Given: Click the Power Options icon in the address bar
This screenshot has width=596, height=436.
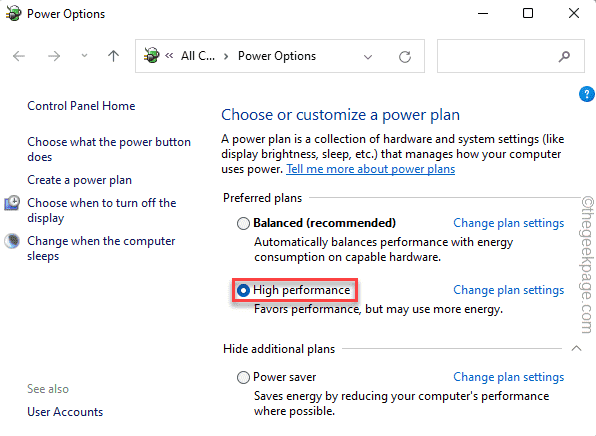Looking at the screenshot, I should tap(152, 55).
